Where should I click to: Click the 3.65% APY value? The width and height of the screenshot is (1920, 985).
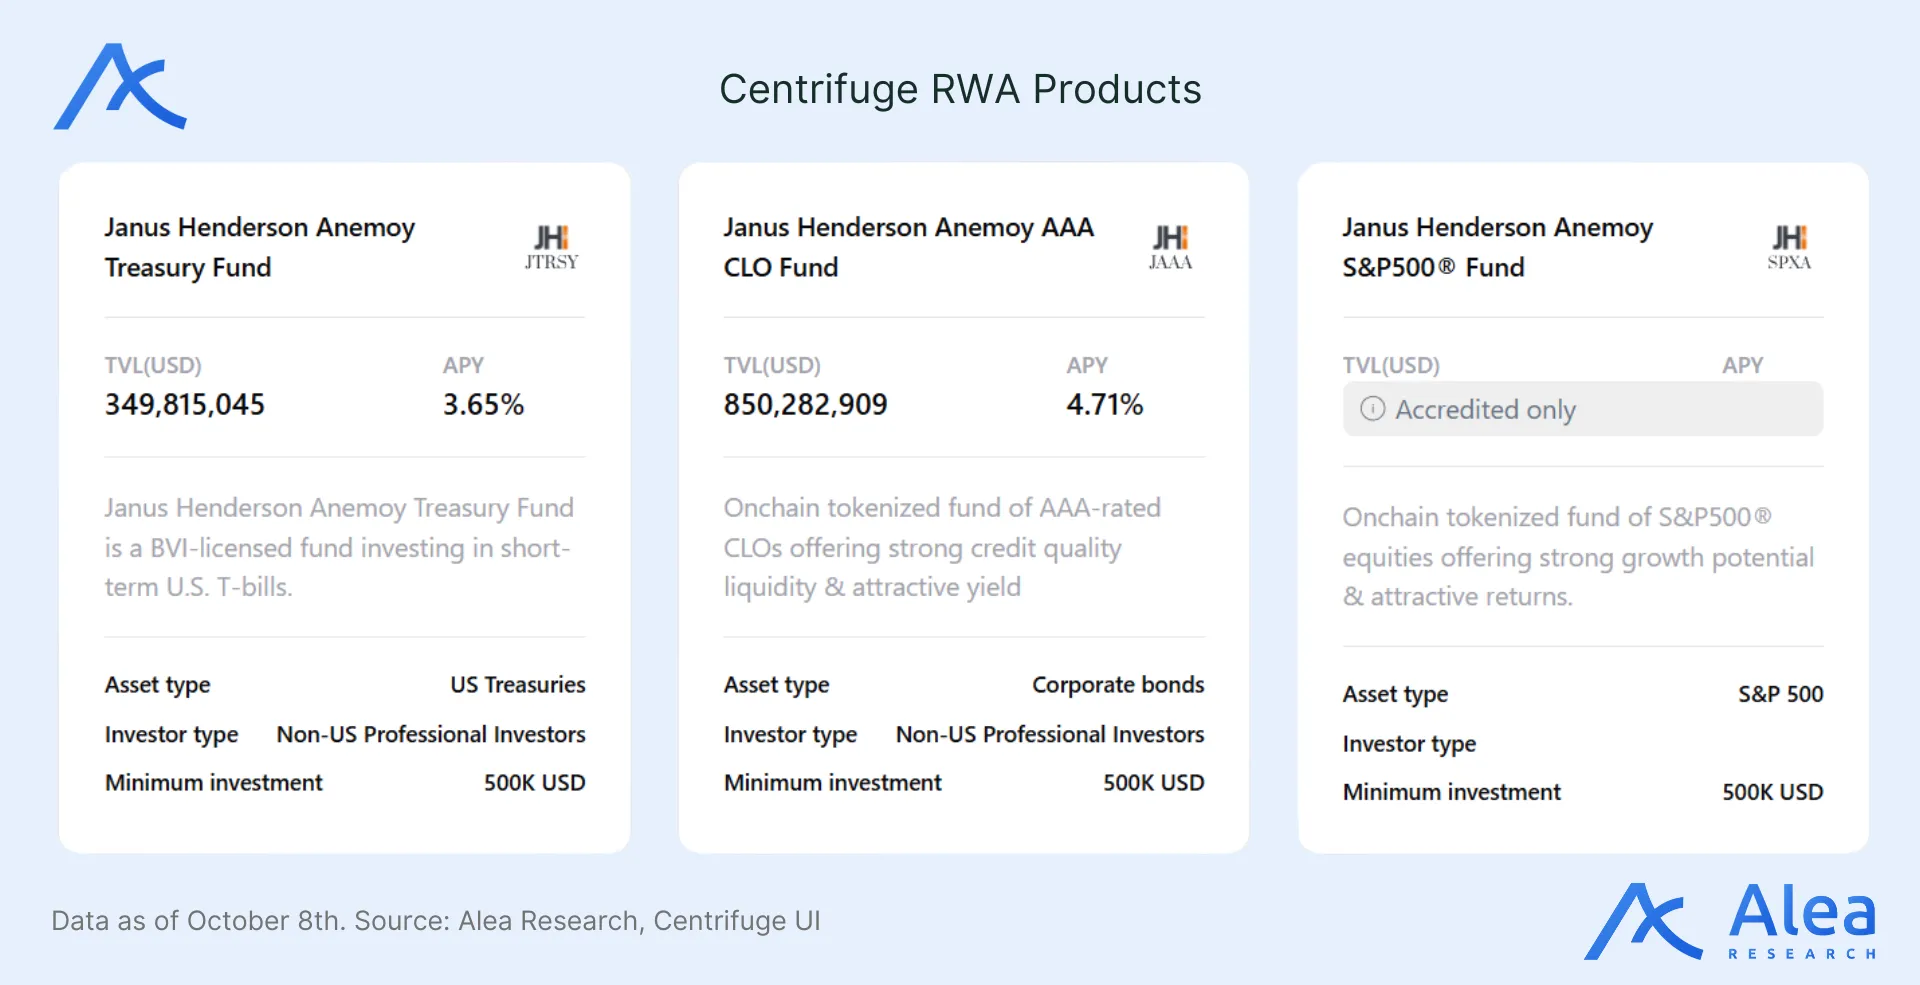pos(483,405)
